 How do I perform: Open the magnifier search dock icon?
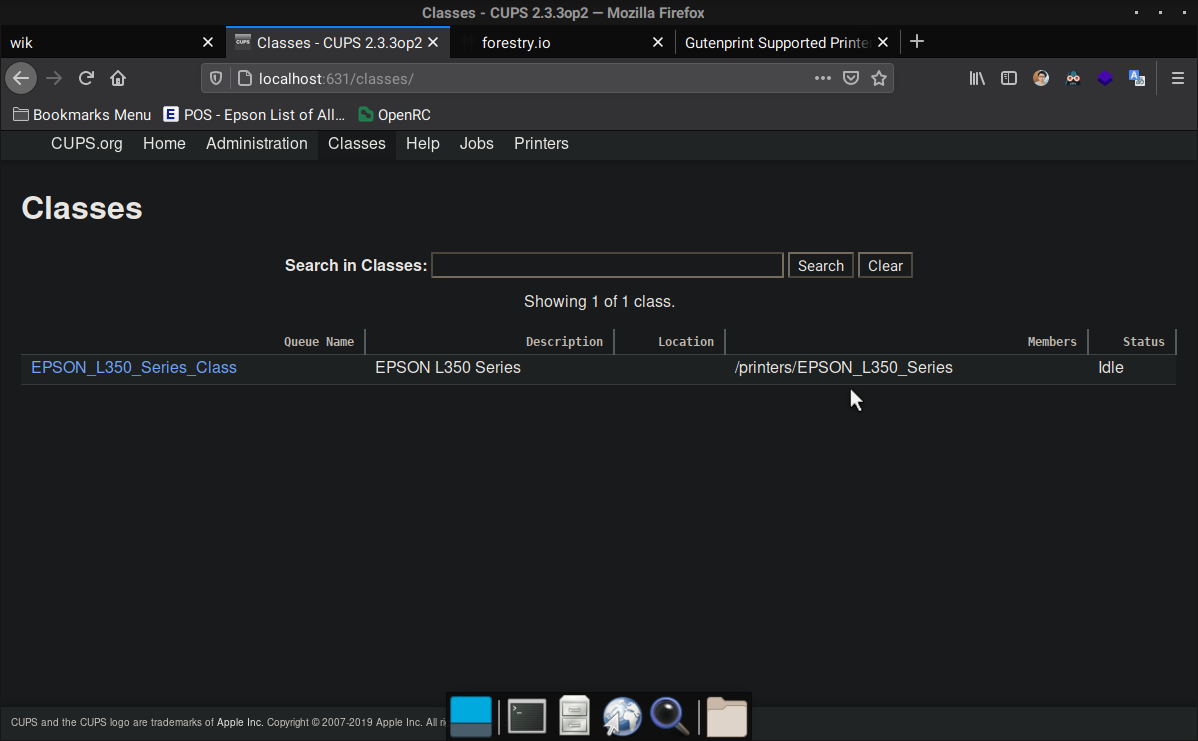(x=669, y=717)
